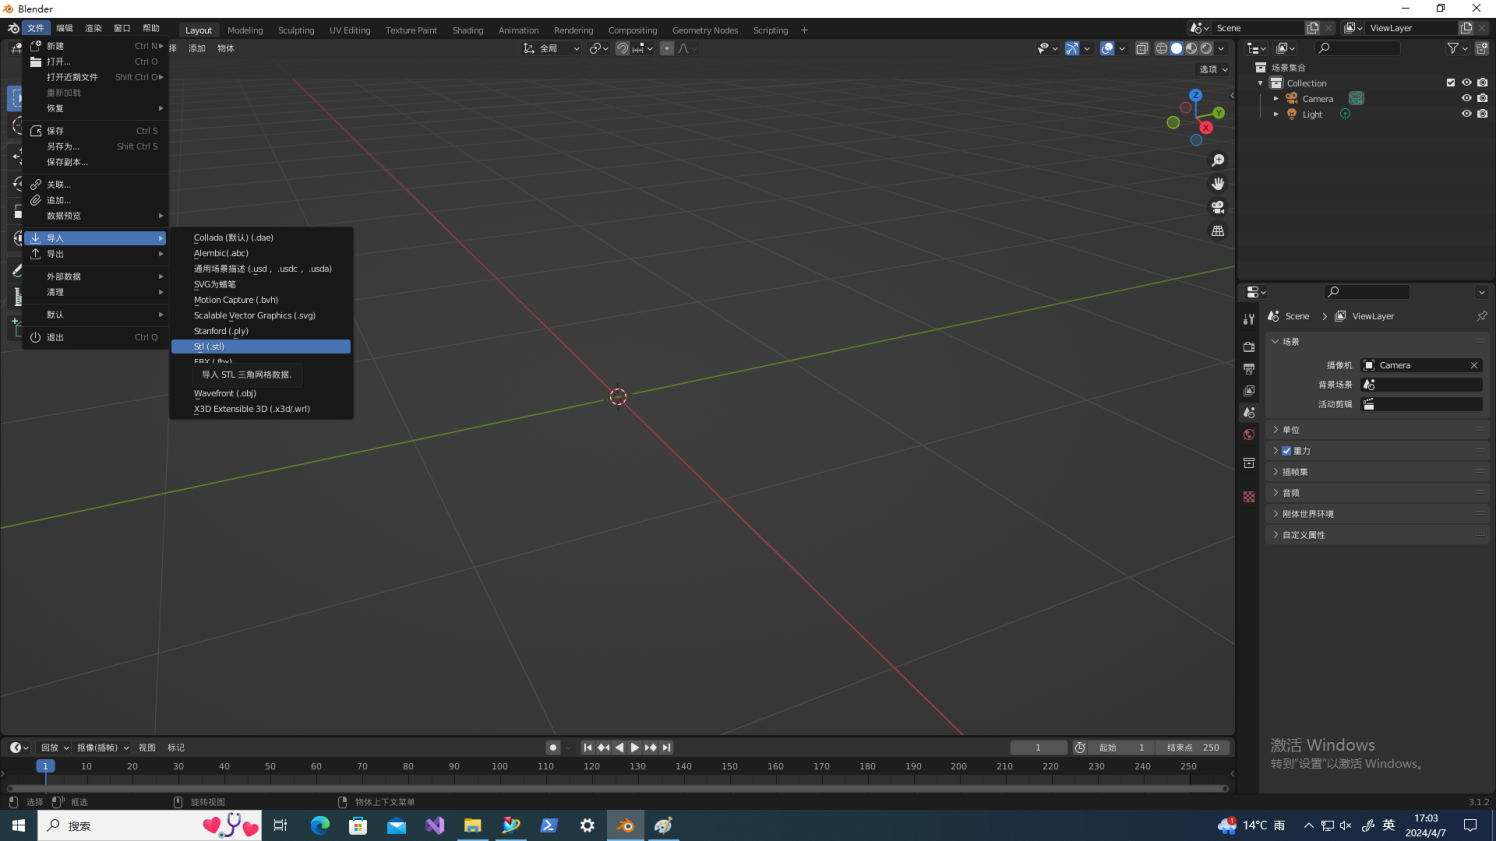Expand the Custom Properties (自定义属性) panel

pyautogui.click(x=1377, y=535)
